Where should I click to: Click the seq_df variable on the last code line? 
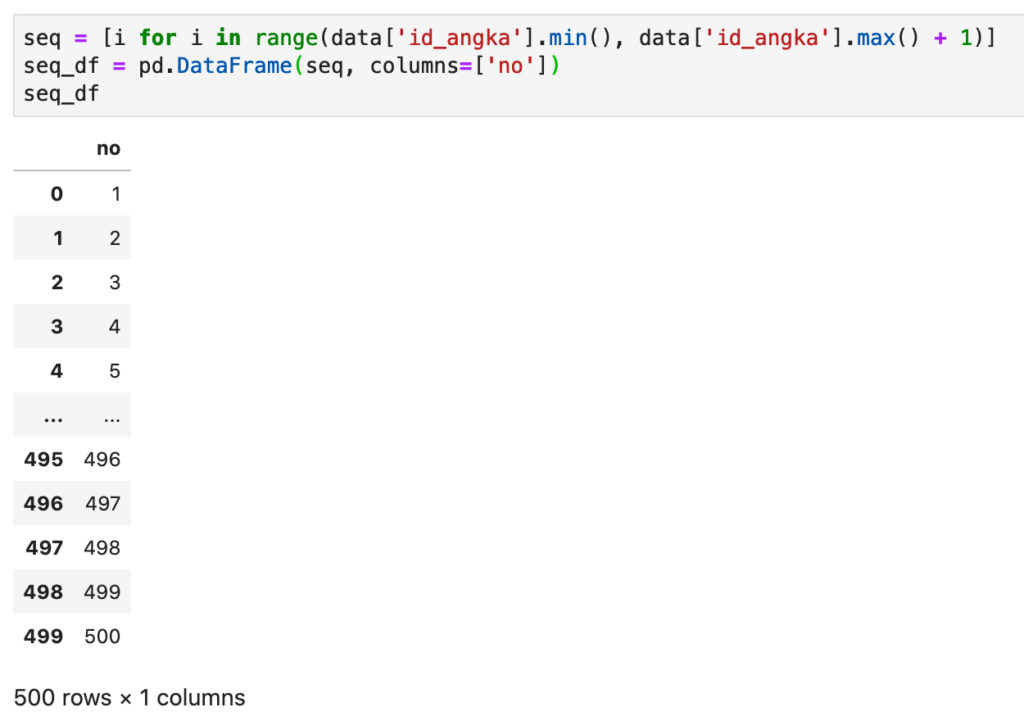point(61,95)
